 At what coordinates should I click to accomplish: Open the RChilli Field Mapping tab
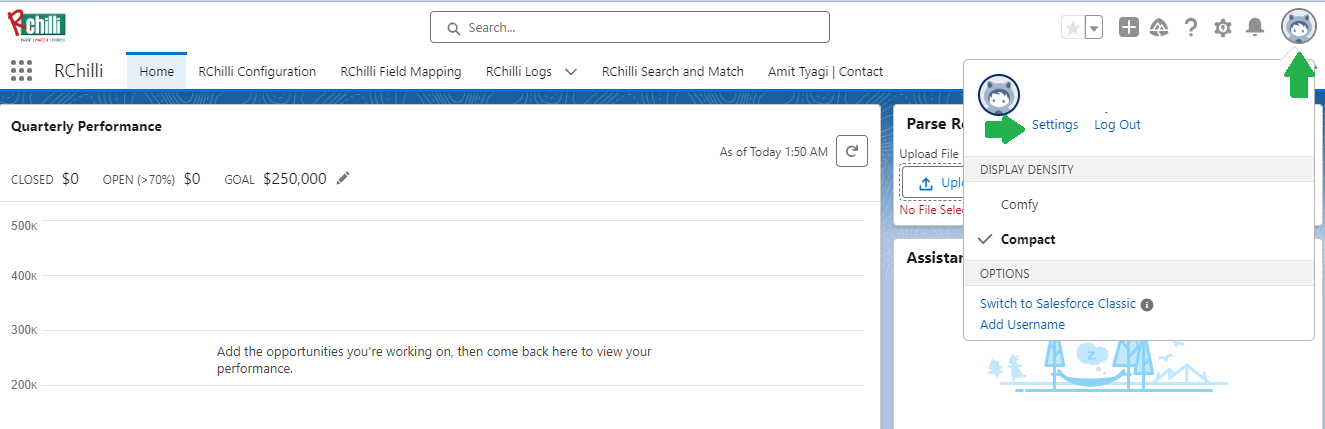coord(401,71)
